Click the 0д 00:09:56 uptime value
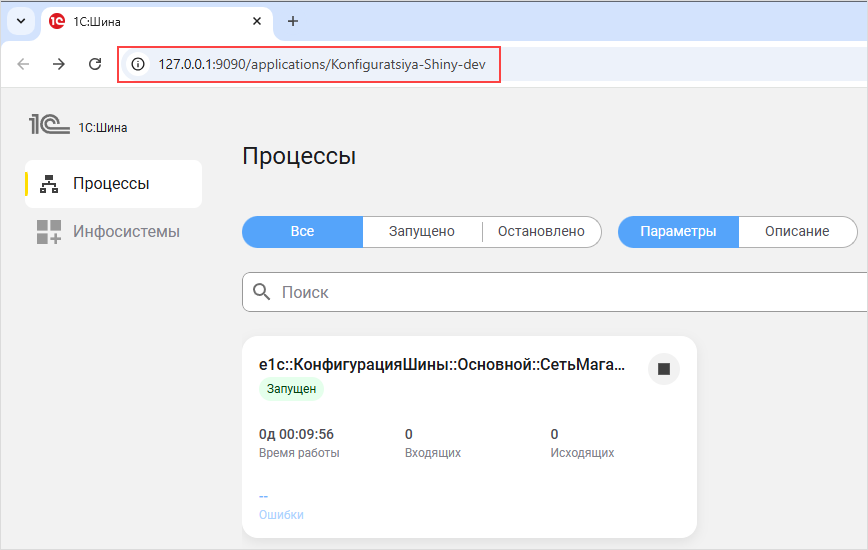This screenshot has height=550, width=868. 296,434
